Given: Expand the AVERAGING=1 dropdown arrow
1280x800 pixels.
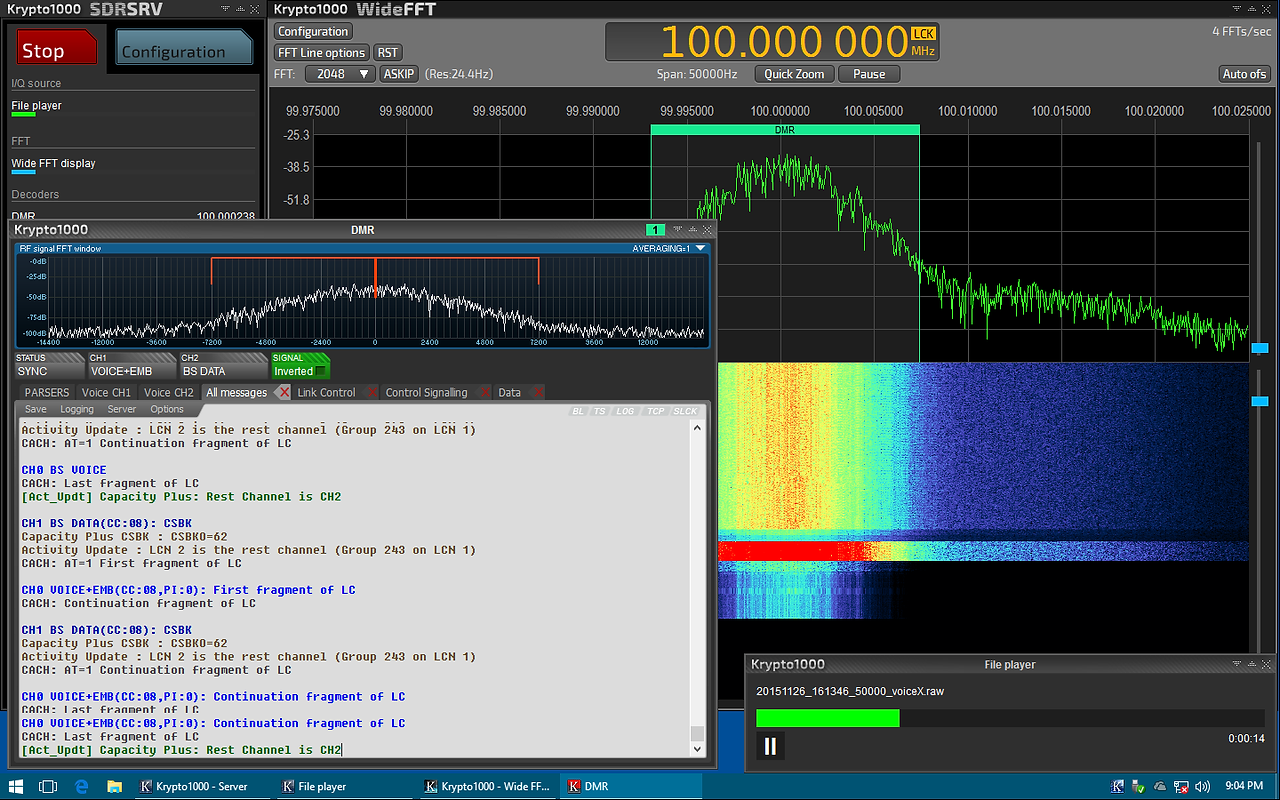Looking at the screenshot, I should 700,248.
